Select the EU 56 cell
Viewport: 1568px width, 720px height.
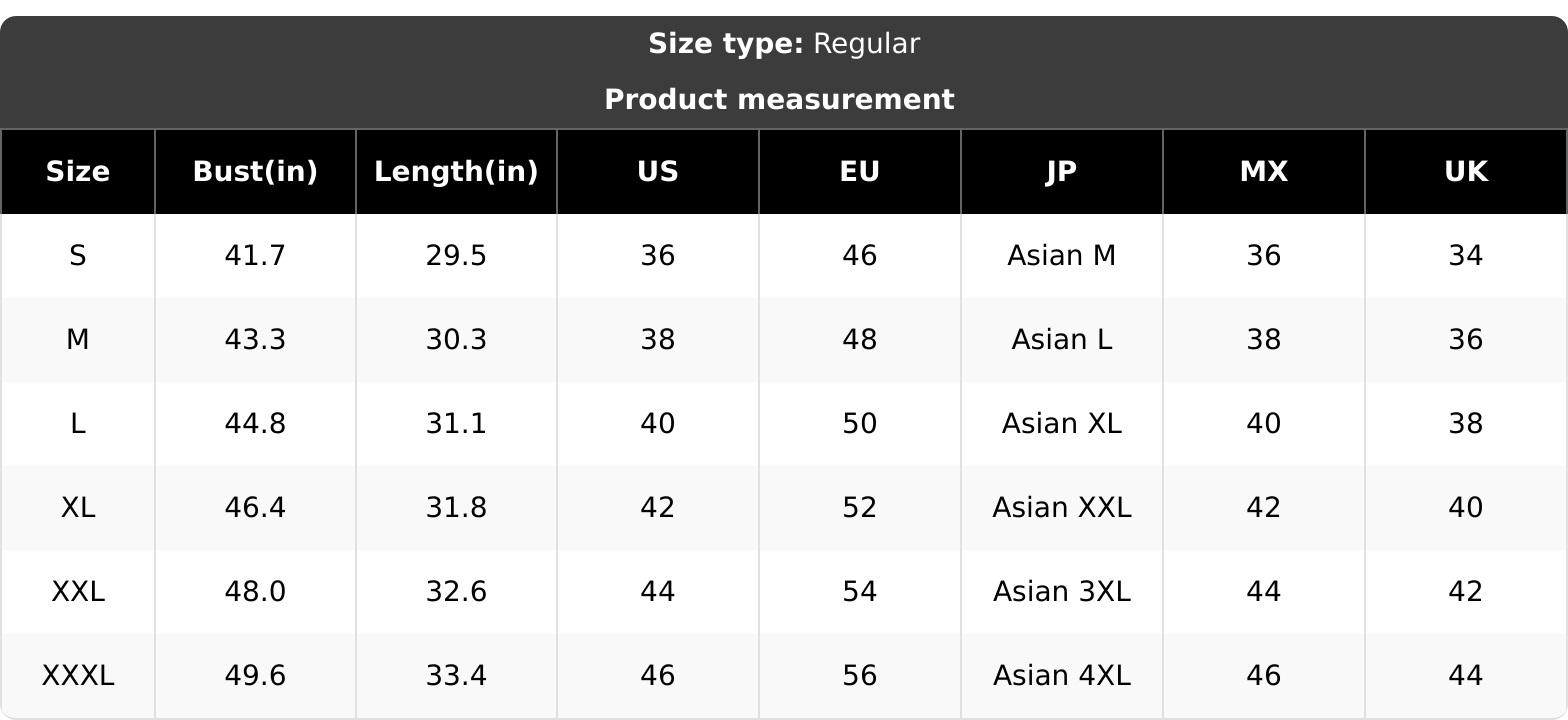click(x=860, y=676)
